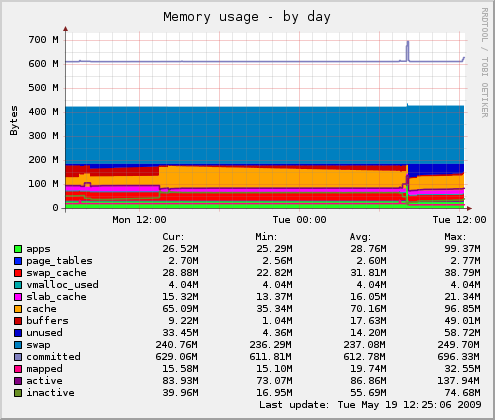Click the Mon 12:00 time axis label

pyautogui.click(x=139, y=220)
